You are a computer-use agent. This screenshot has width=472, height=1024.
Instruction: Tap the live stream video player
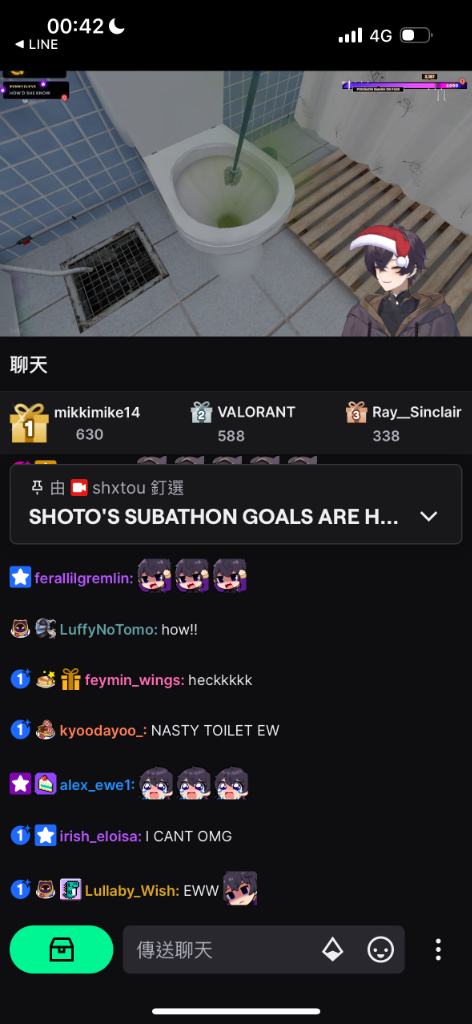coord(236,203)
